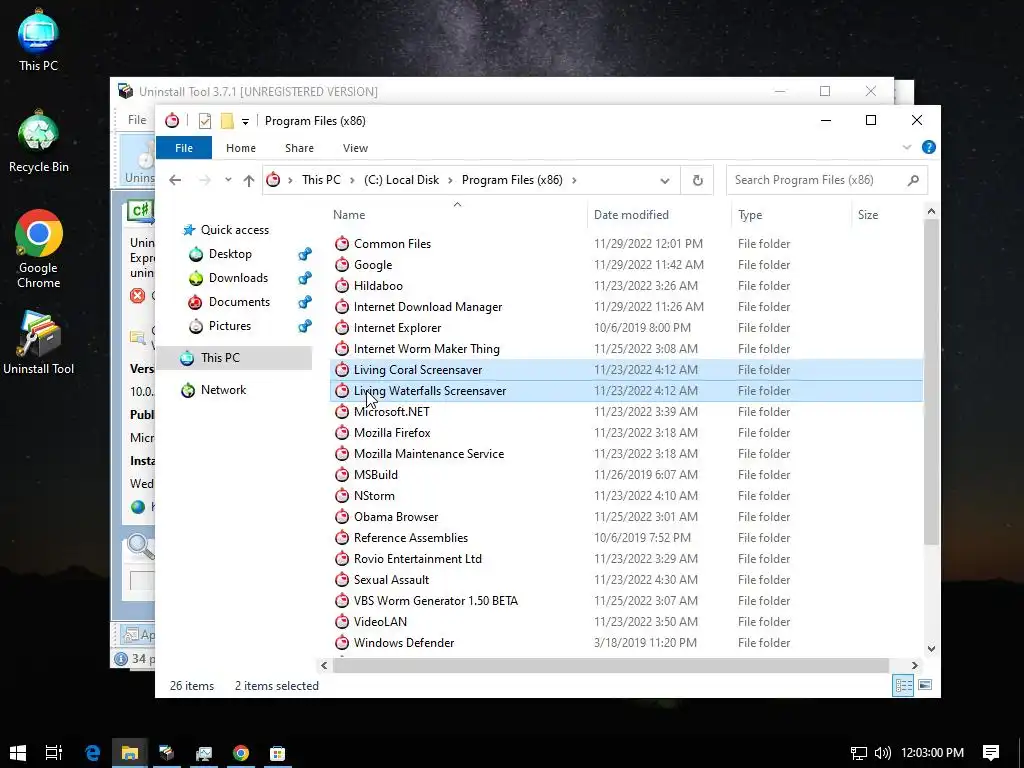The height and width of the screenshot is (768, 1024).
Task: Select the Internet Download Manager folder icon
Action: (342, 307)
